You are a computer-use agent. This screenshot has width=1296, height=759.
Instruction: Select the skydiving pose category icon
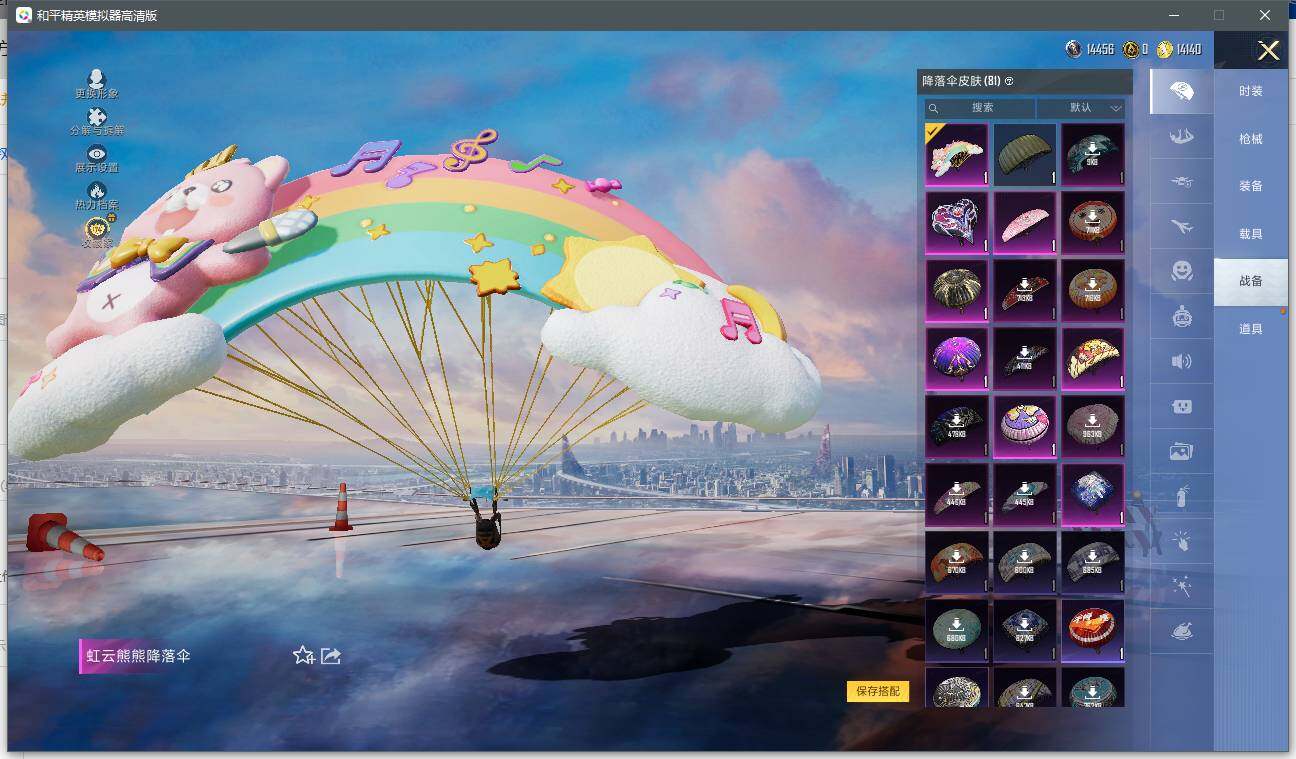[x=1181, y=137]
